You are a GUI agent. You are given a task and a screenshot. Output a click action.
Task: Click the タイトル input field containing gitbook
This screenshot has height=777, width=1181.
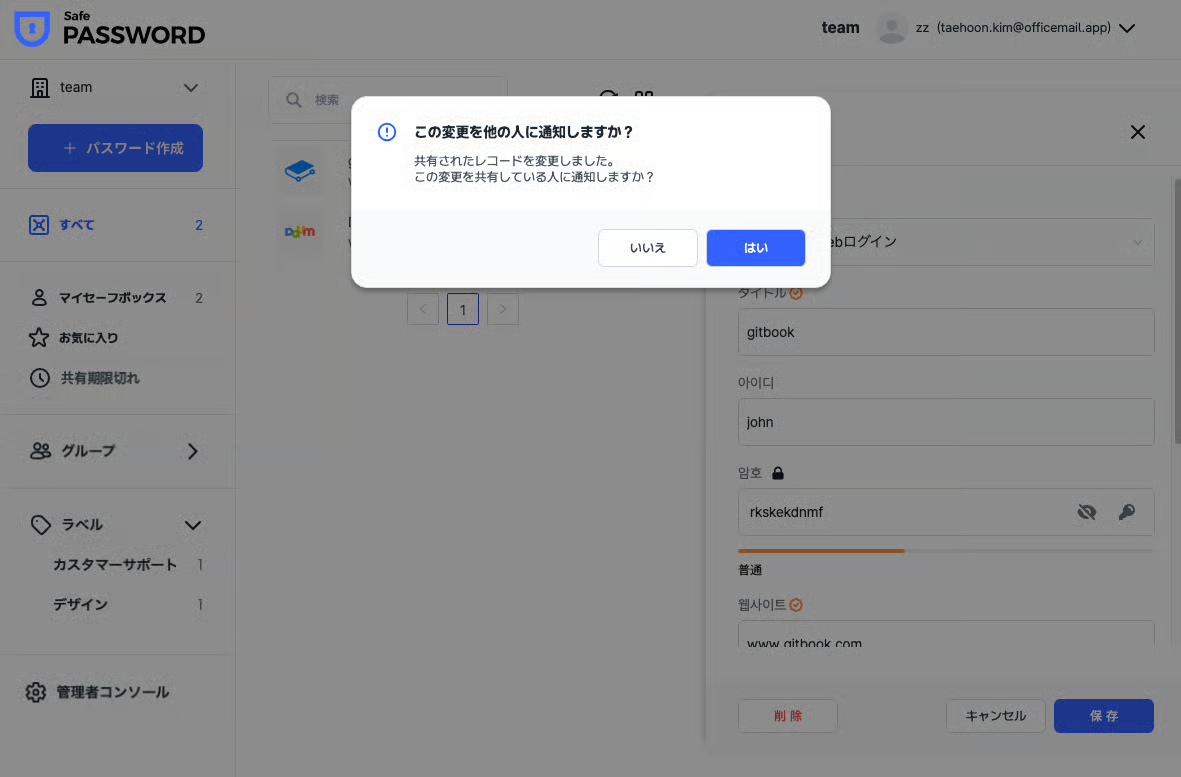pyautogui.click(x=945, y=332)
